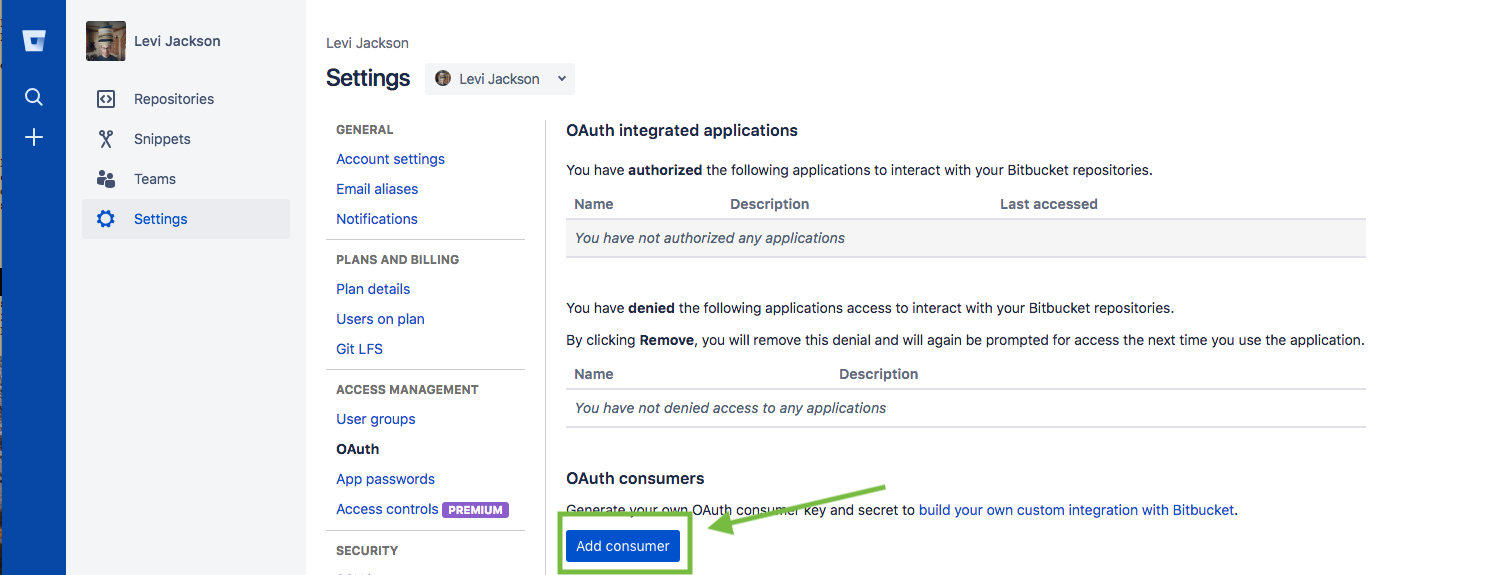Click the Bitbucket logo icon
This screenshot has width=1506, height=575.
(34, 41)
